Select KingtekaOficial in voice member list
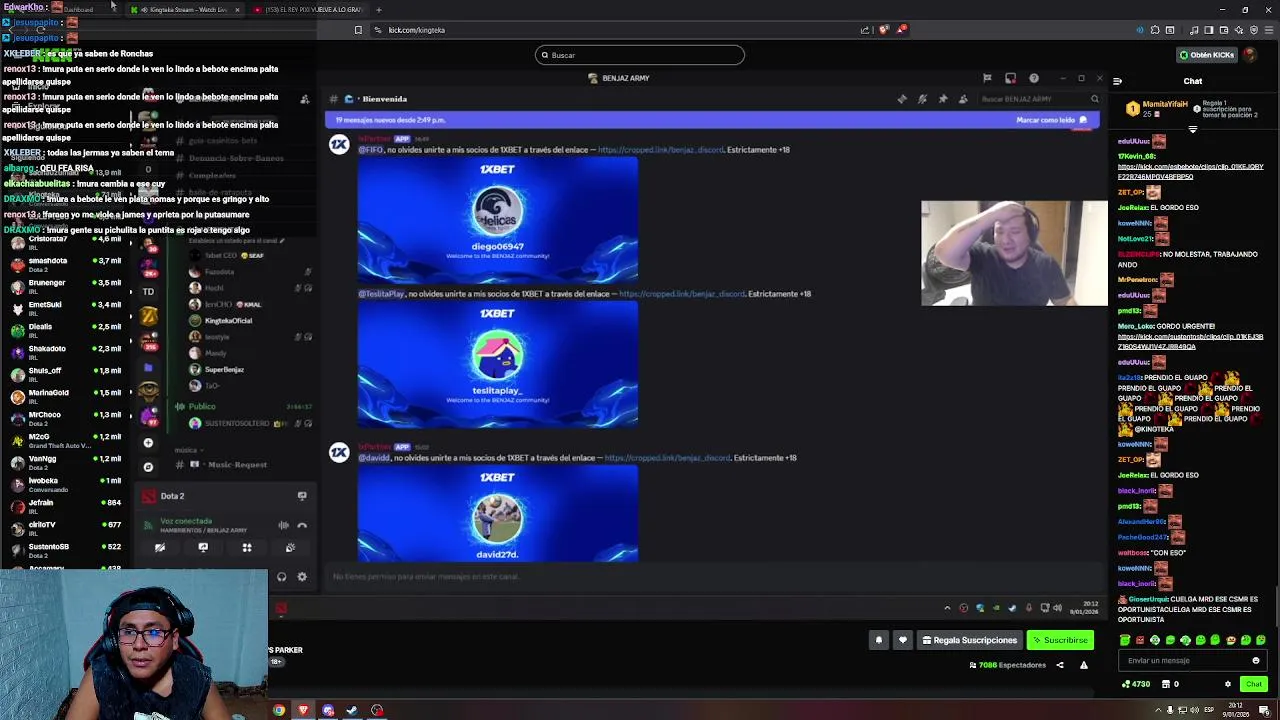Viewport: 1280px width, 720px height. click(228, 321)
